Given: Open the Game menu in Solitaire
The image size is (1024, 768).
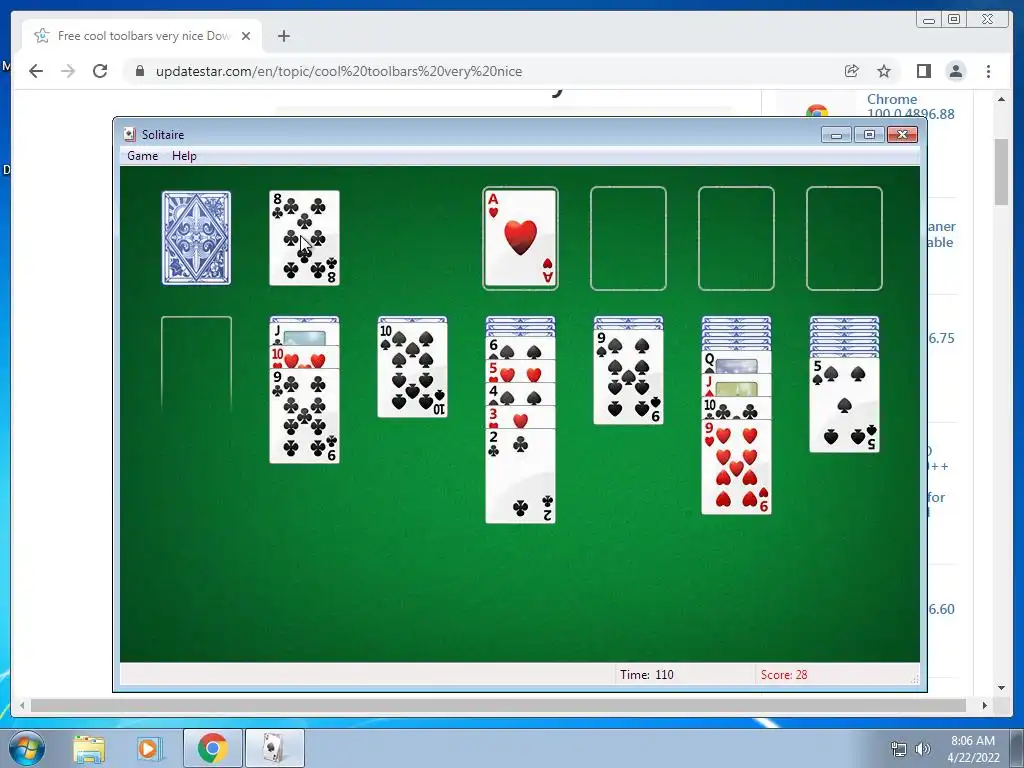Looking at the screenshot, I should point(142,156).
